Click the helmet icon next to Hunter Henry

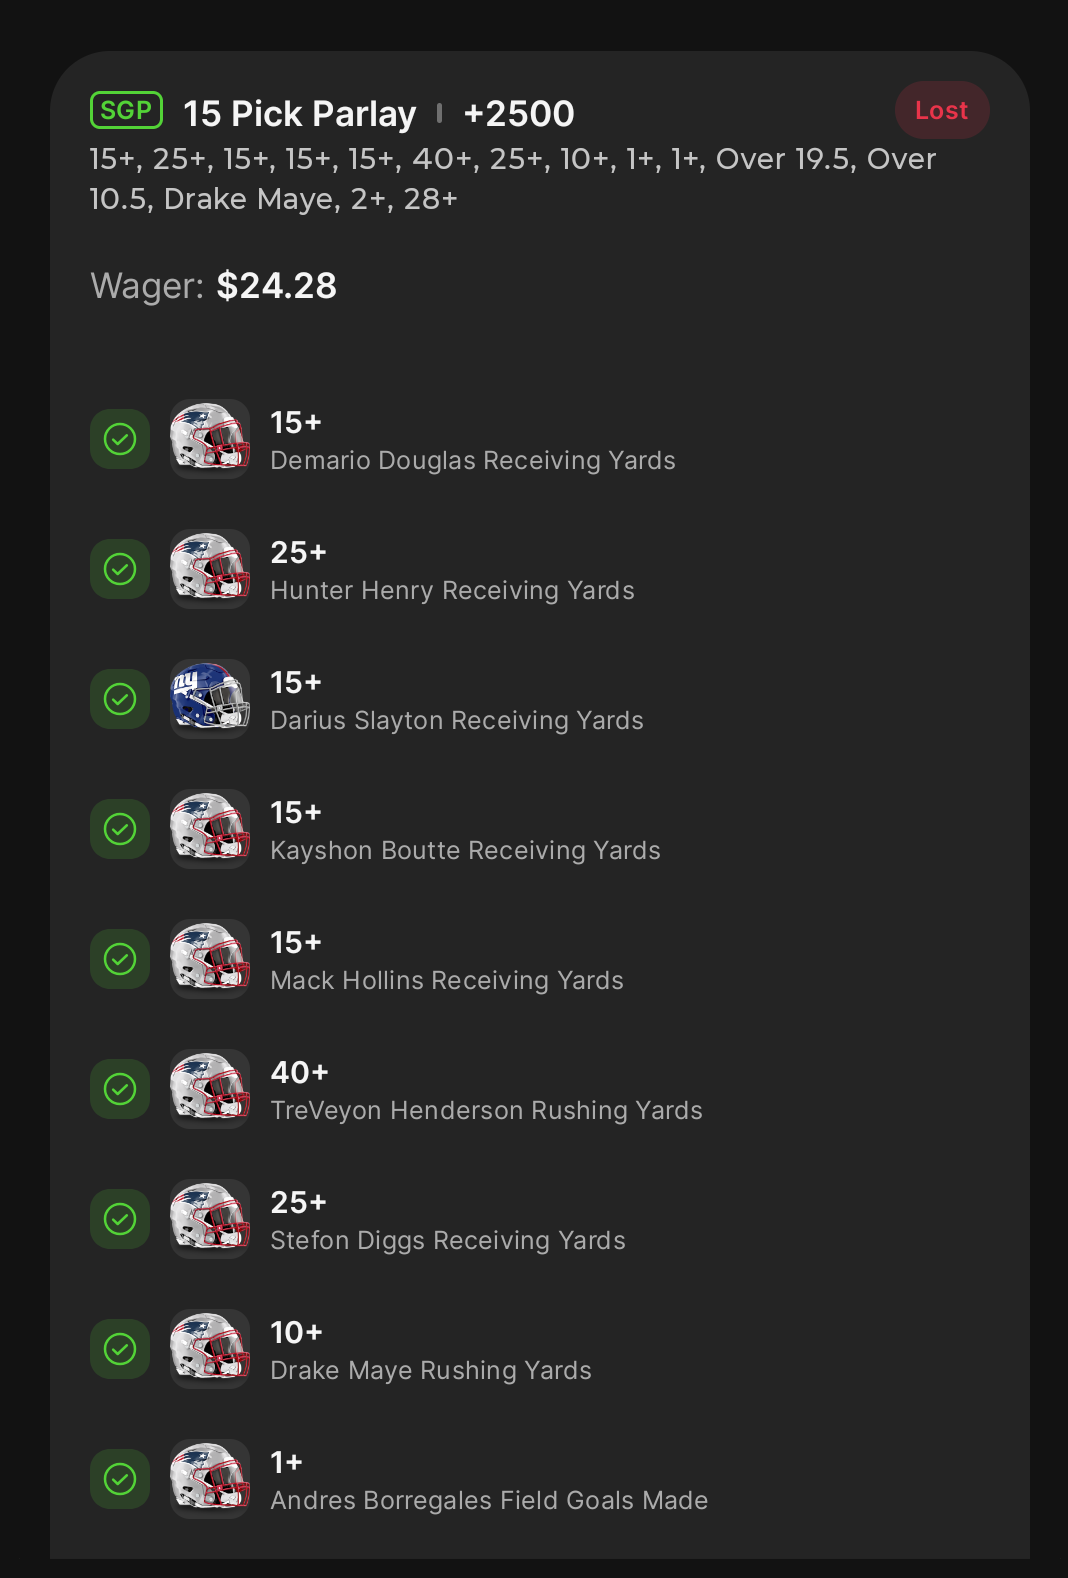(209, 569)
